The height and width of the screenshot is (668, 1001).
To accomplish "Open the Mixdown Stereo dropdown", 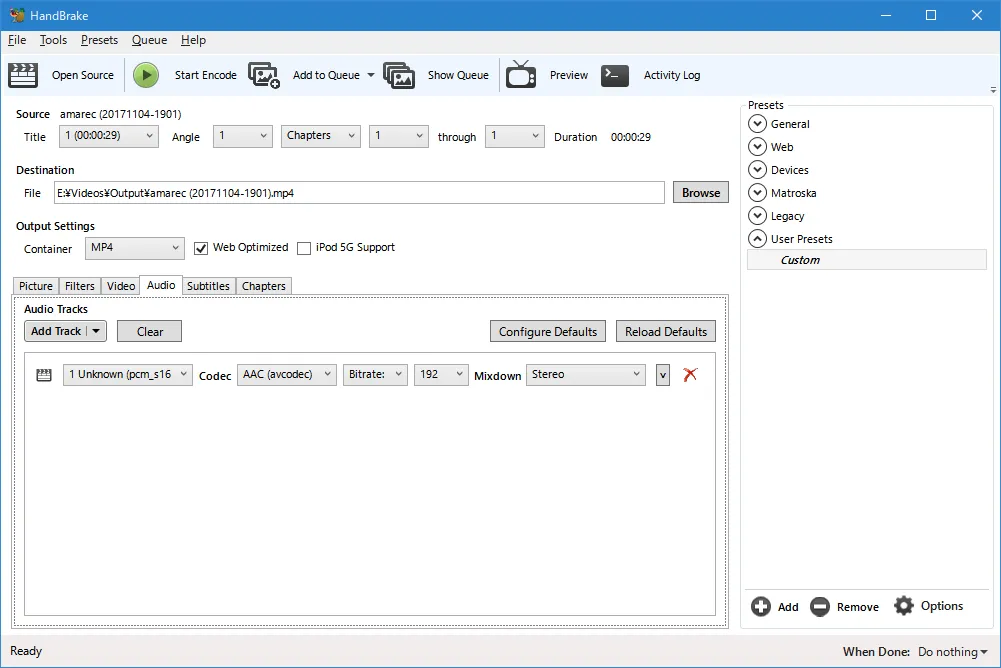I will coord(586,375).
